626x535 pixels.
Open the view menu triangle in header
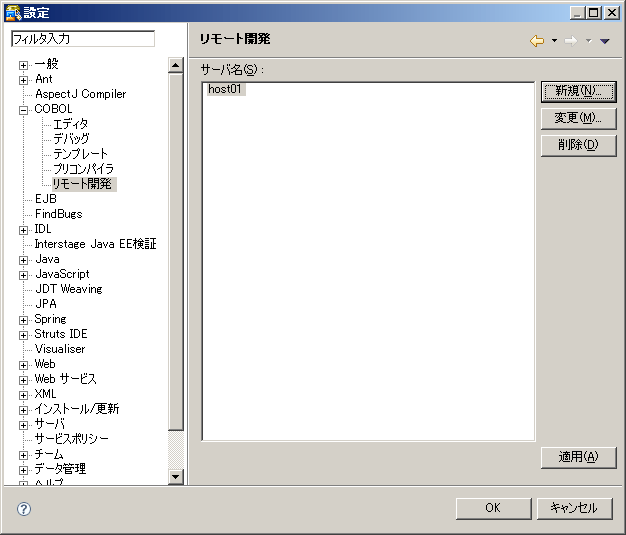(x=604, y=41)
